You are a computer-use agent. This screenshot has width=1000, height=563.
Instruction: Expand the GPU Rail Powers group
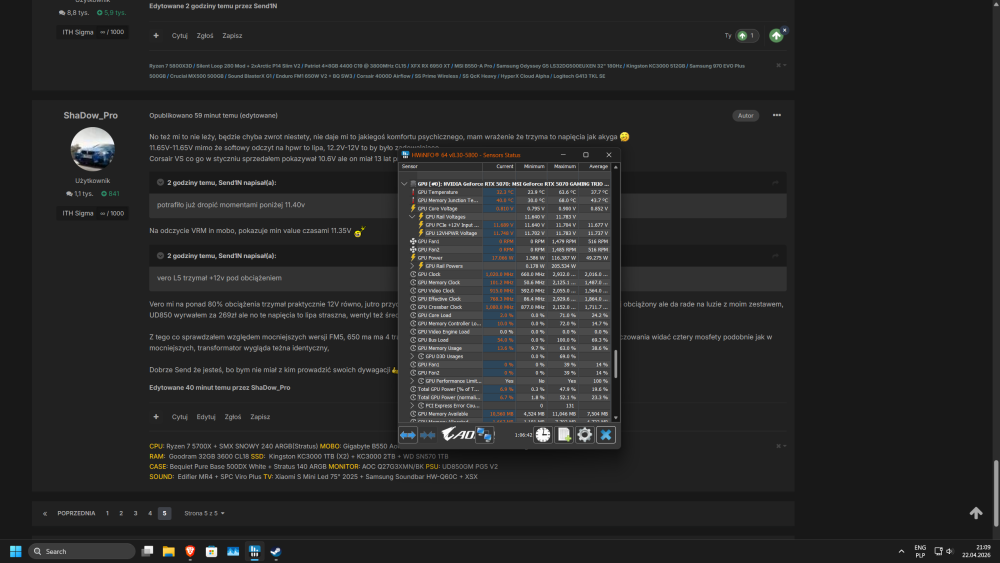tap(412, 266)
